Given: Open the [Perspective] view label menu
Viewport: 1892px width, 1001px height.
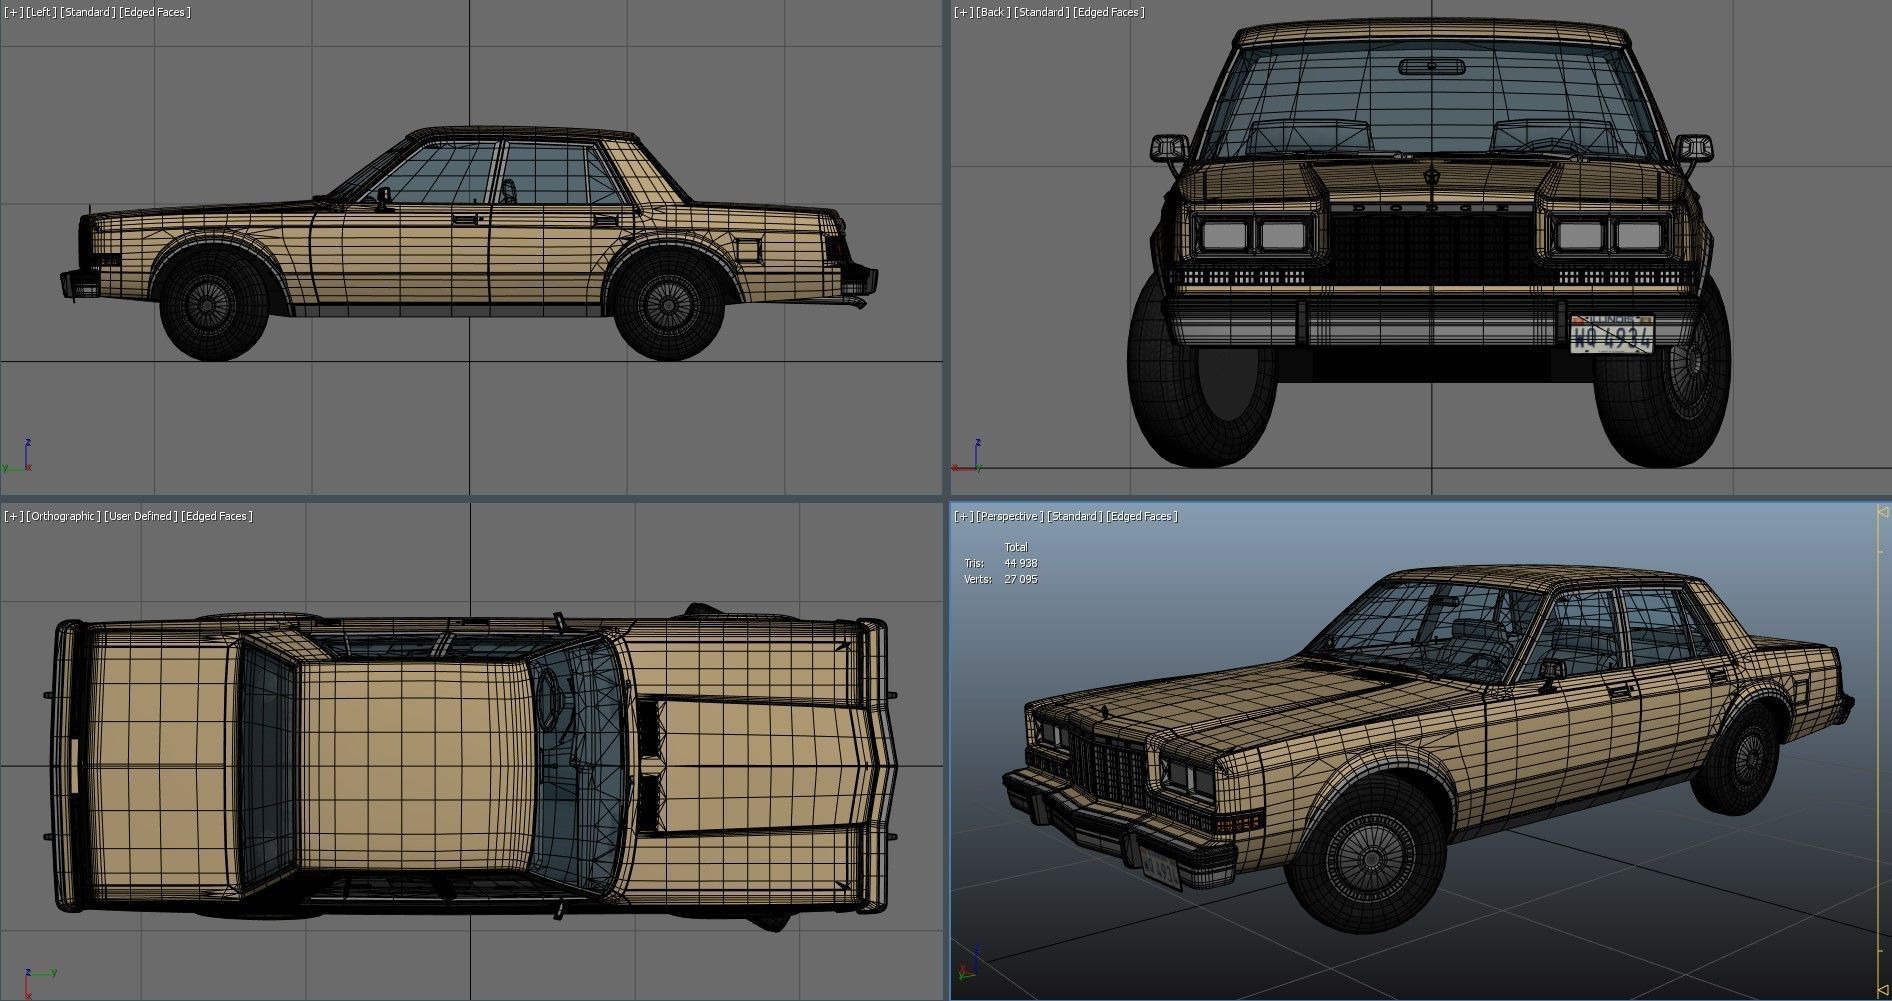Looking at the screenshot, I should pos(1010,516).
